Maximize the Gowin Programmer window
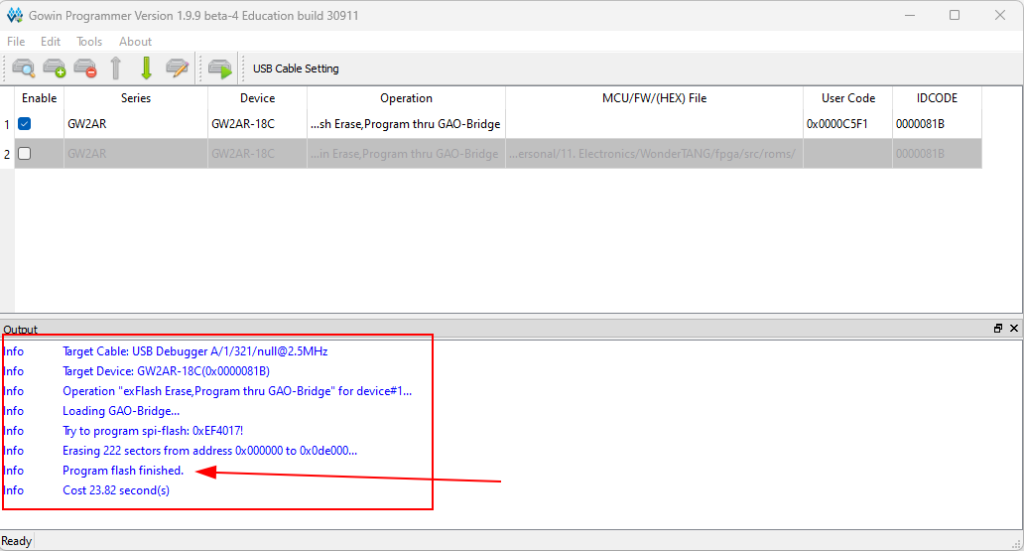 pyautogui.click(x=955, y=15)
